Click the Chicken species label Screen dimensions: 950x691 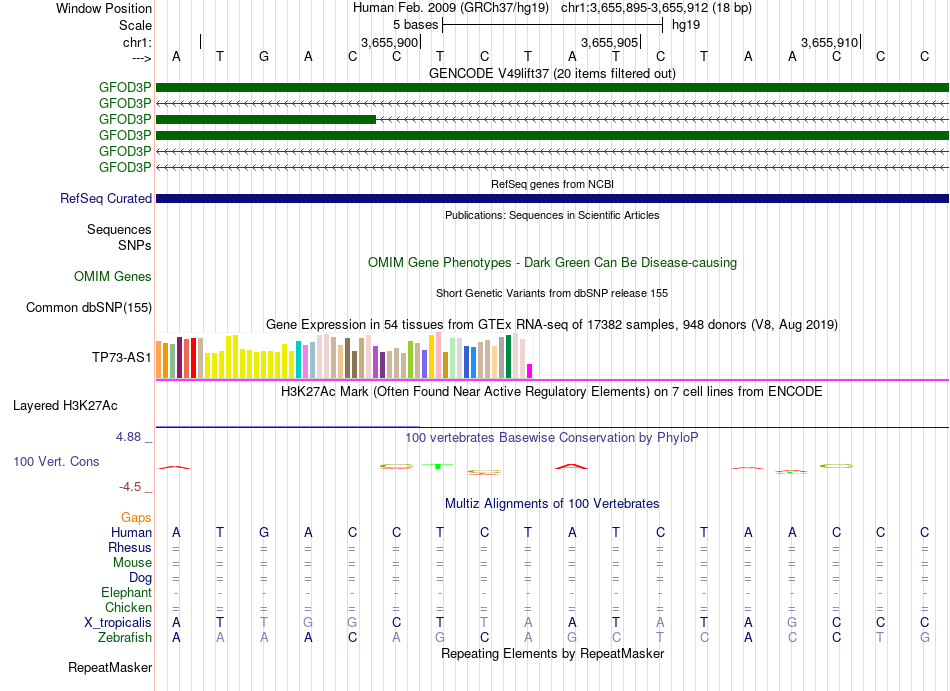click(128, 607)
